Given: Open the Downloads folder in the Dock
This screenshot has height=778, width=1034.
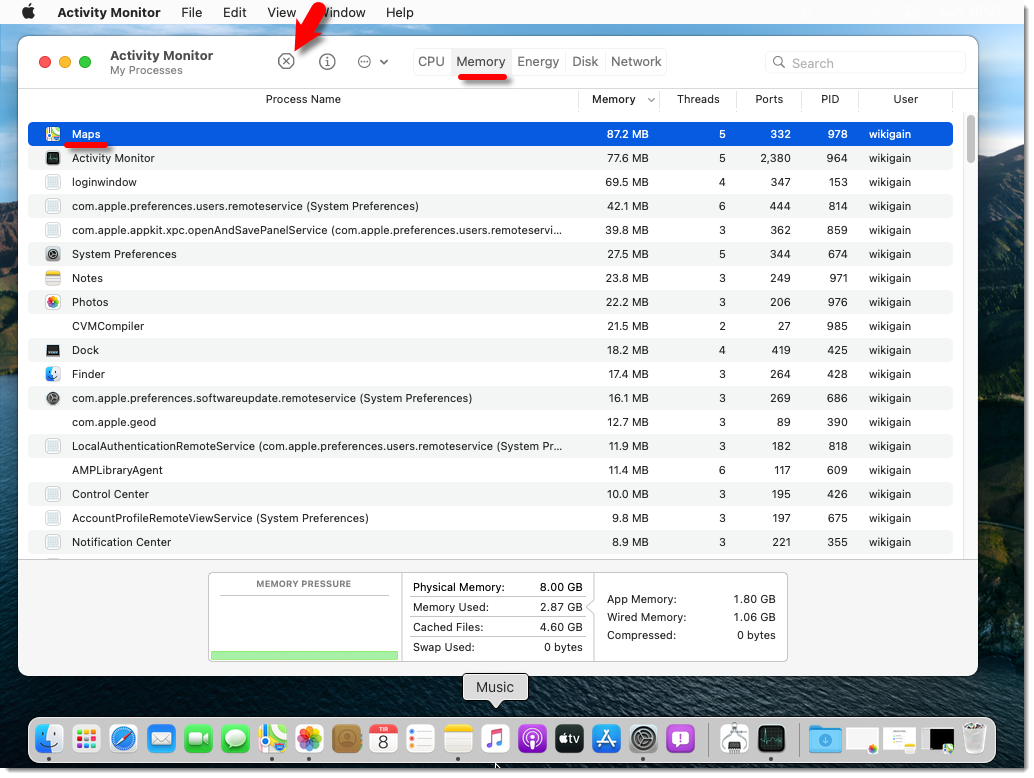Looking at the screenshot, I should coord(825,738).
